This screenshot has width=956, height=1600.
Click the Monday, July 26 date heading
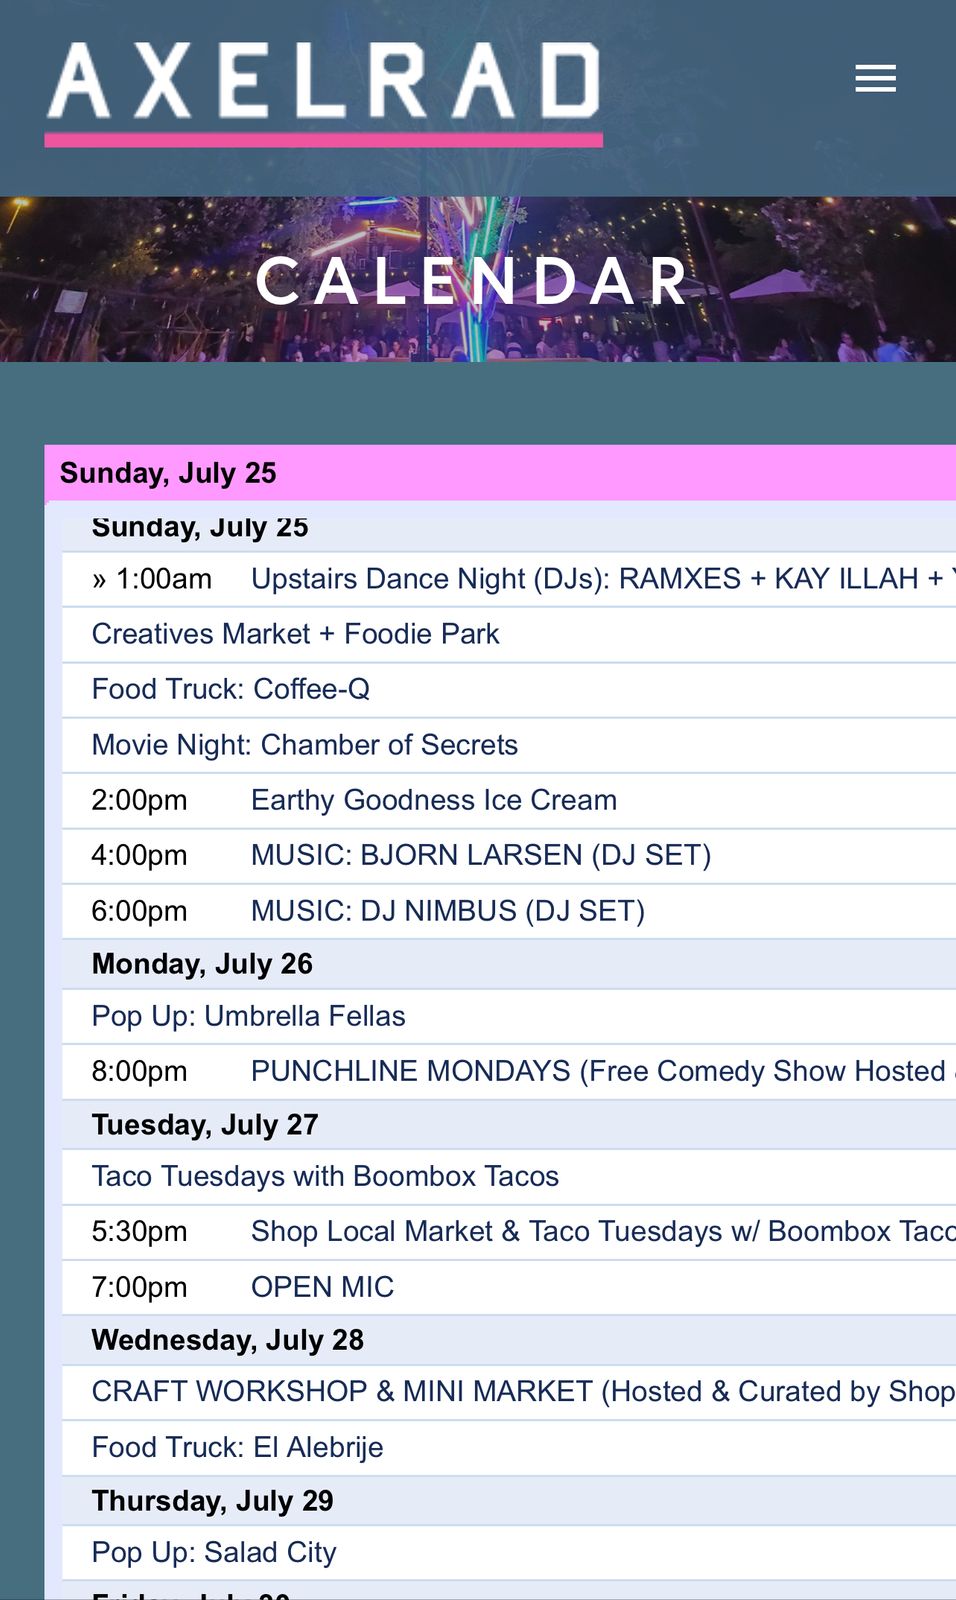coord(202,964)
